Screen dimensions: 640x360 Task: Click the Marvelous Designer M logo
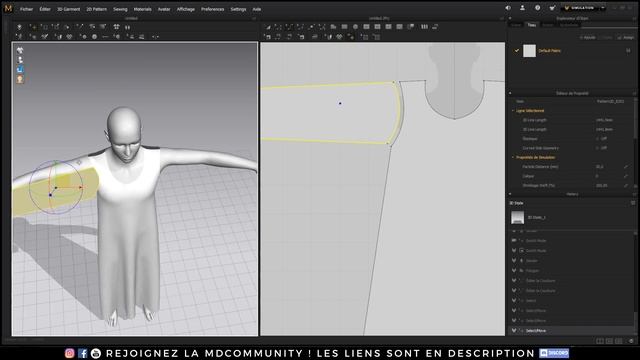(x=8, y=8)
